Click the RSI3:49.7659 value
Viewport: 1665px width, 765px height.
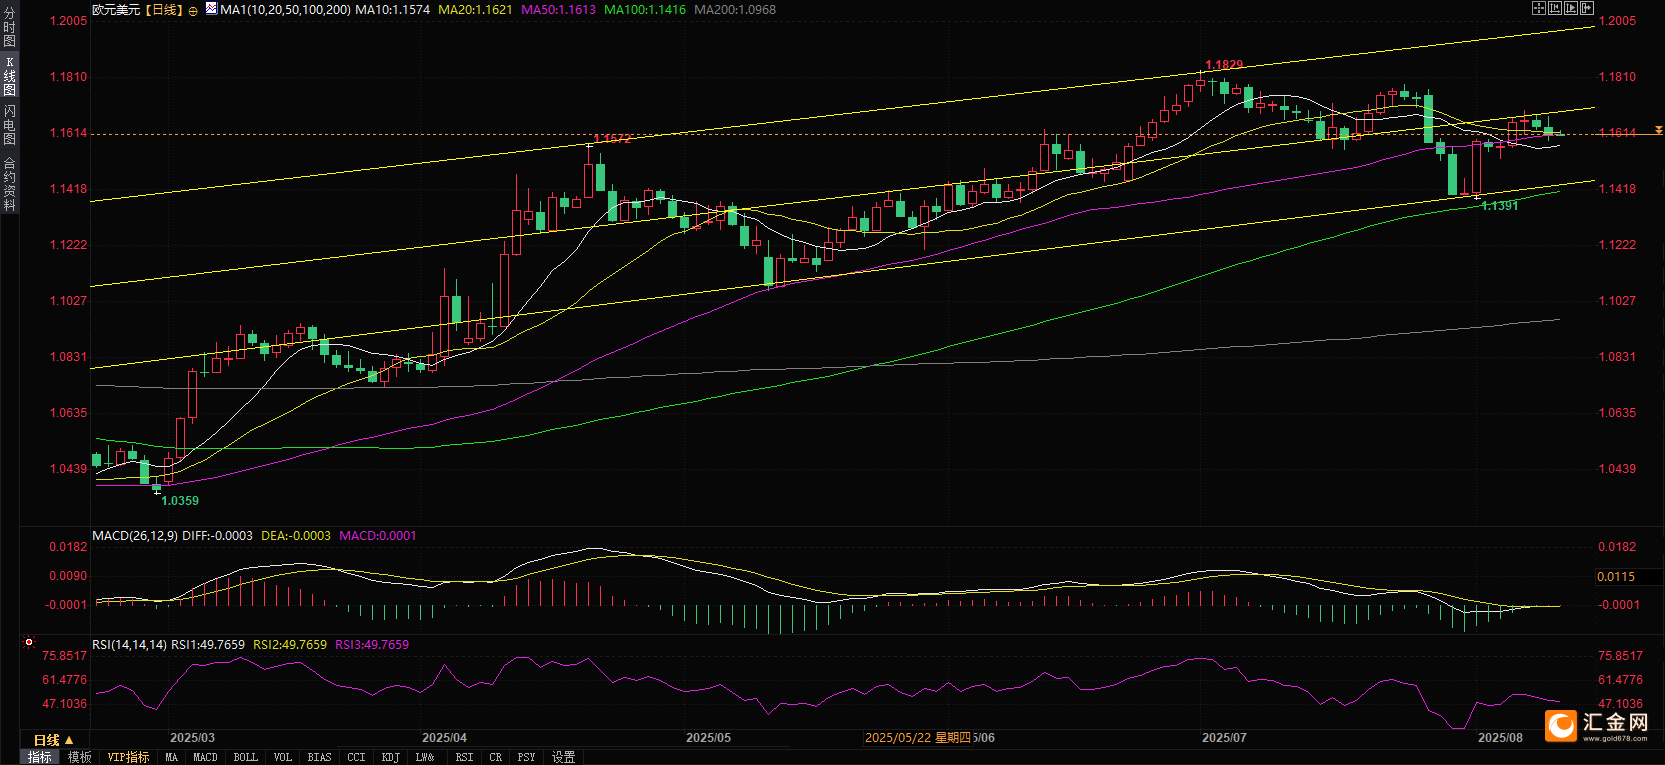coord(372,645)
